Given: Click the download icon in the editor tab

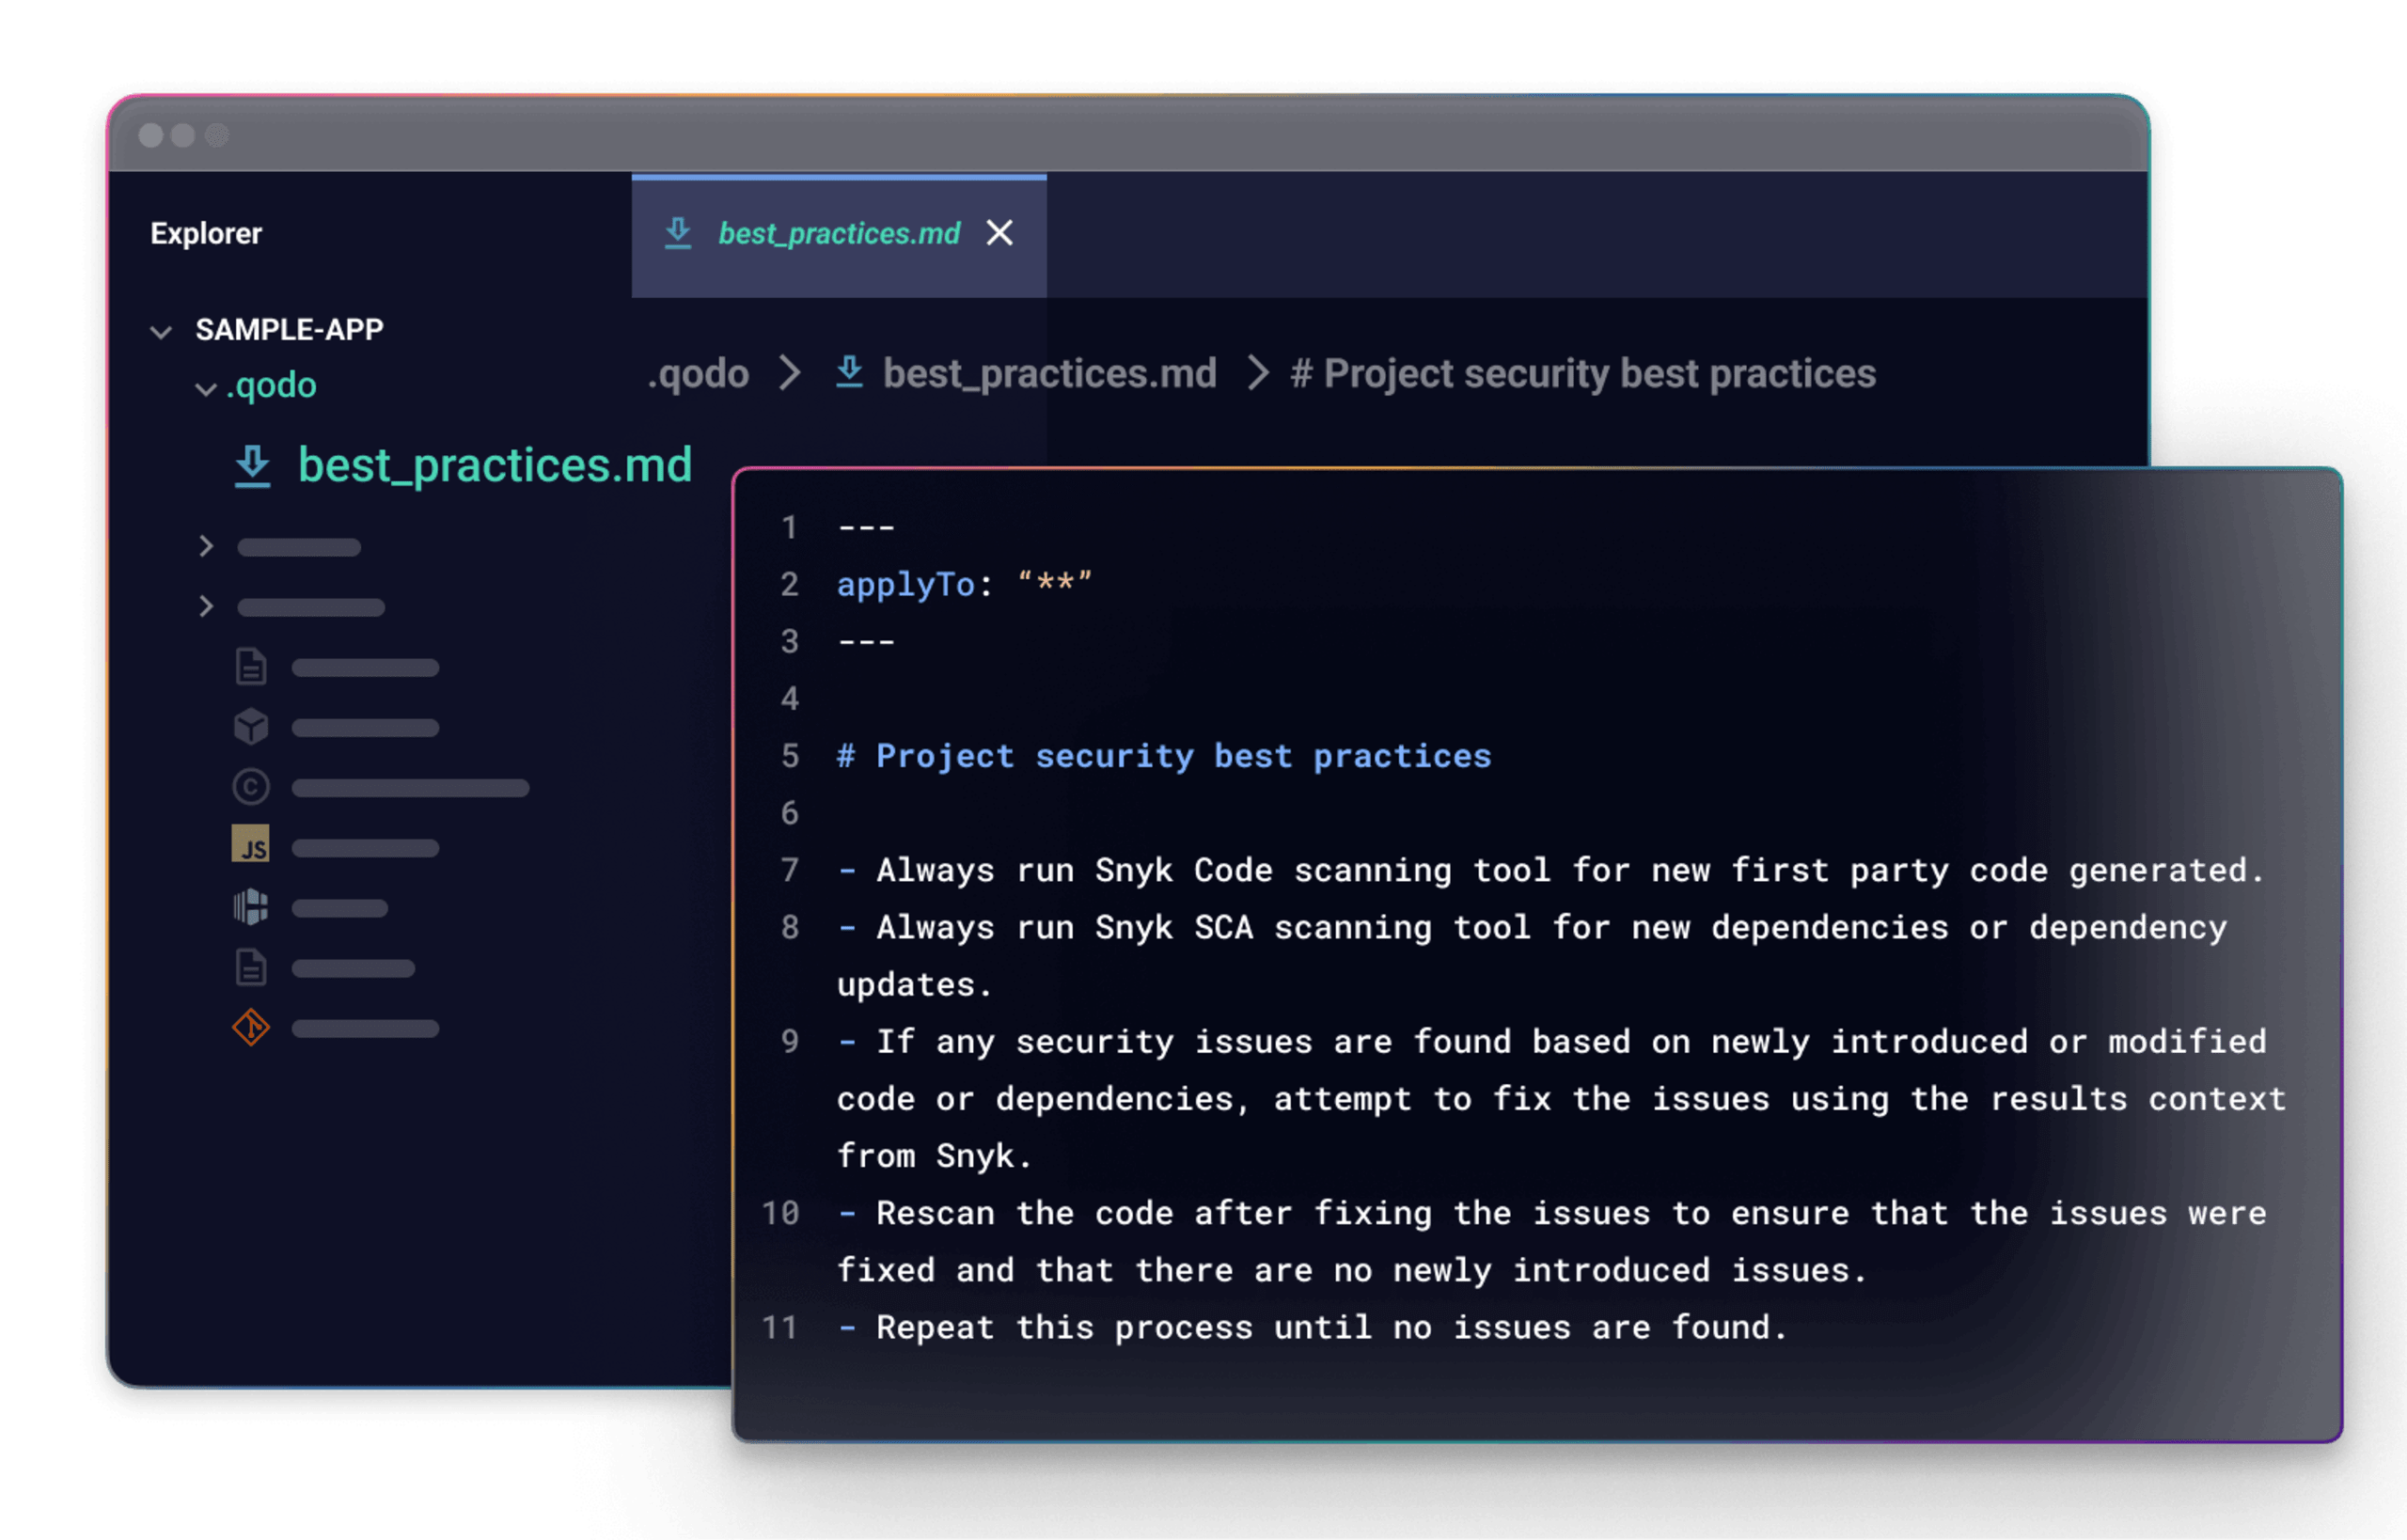Looking at the screenshot, I should (x=678, y=233).
